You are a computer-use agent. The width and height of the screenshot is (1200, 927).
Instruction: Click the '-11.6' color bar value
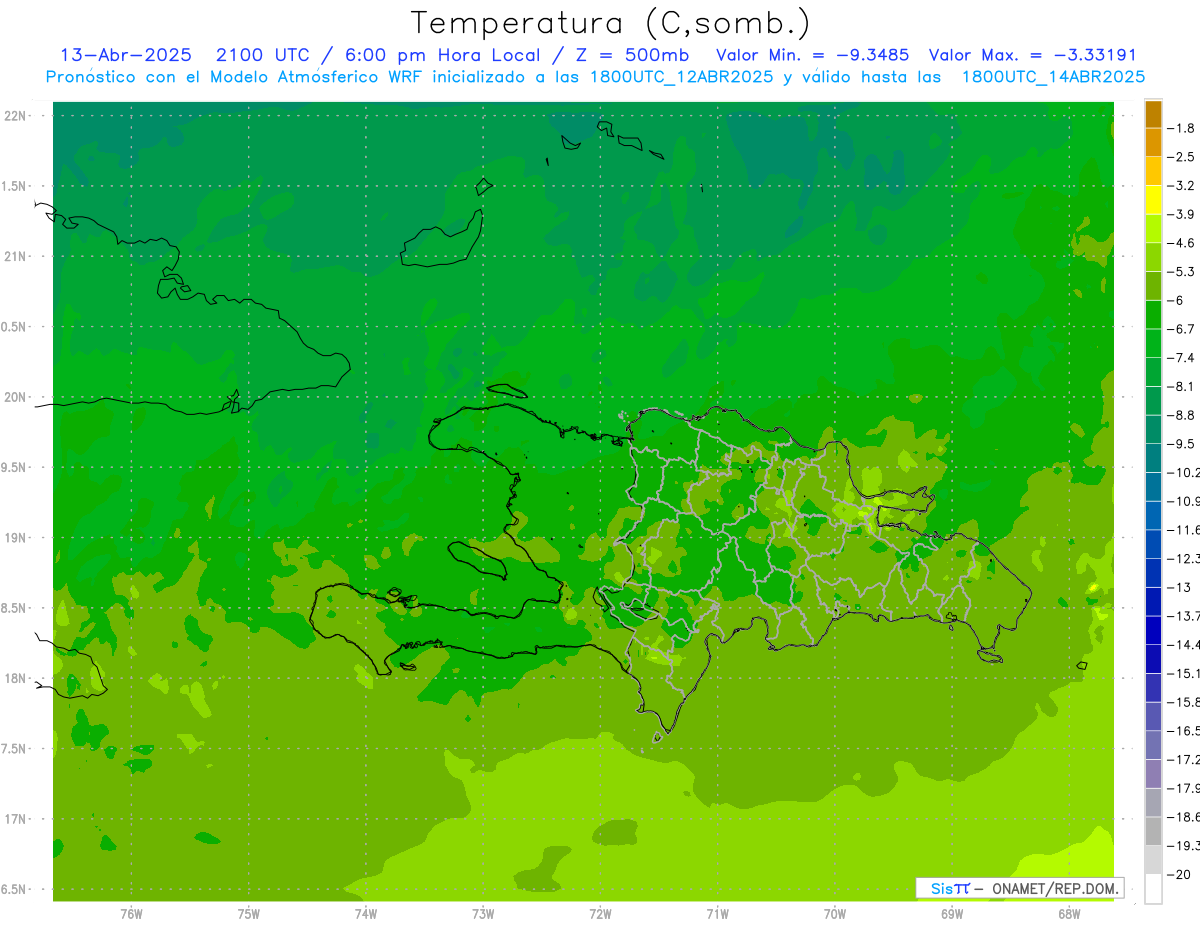[1184, 530]
